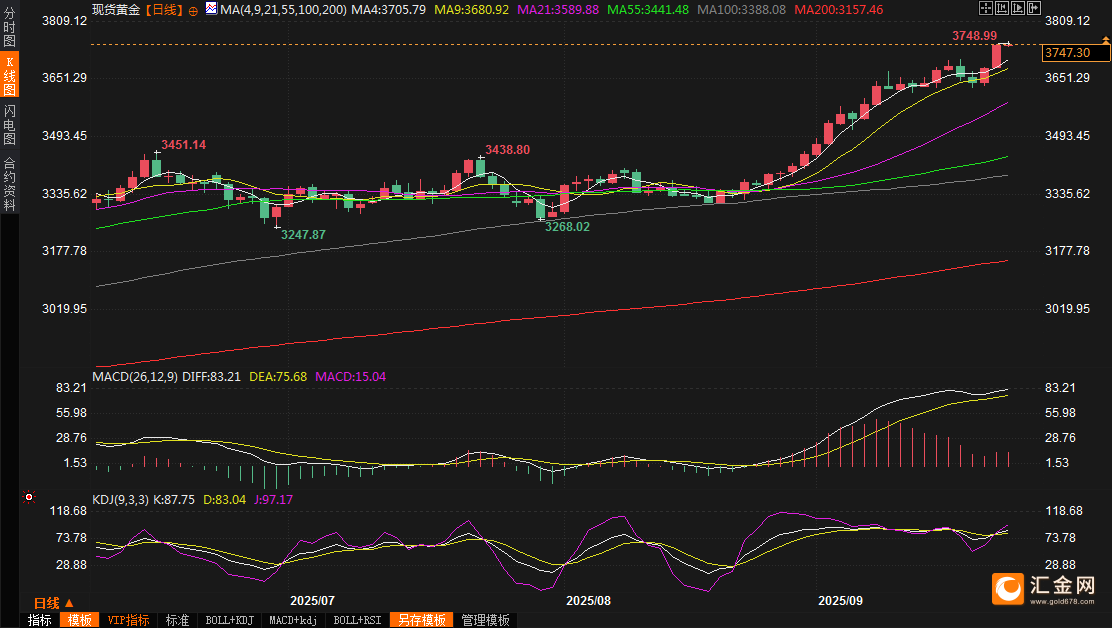Click the orange 3747.30 current price tag
This screenshot has height=628, width=1112.
[1076, 53]
